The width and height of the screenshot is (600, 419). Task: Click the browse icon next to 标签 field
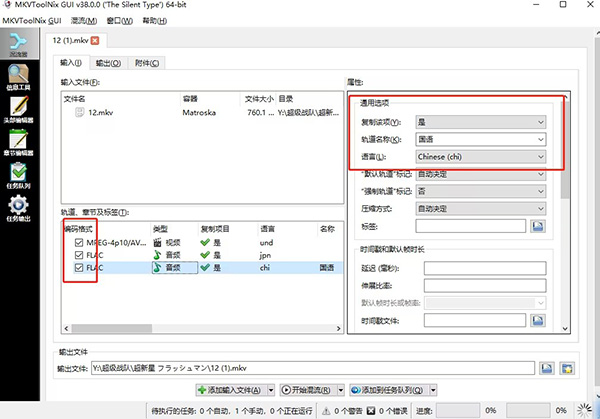[x=538, y=227]
